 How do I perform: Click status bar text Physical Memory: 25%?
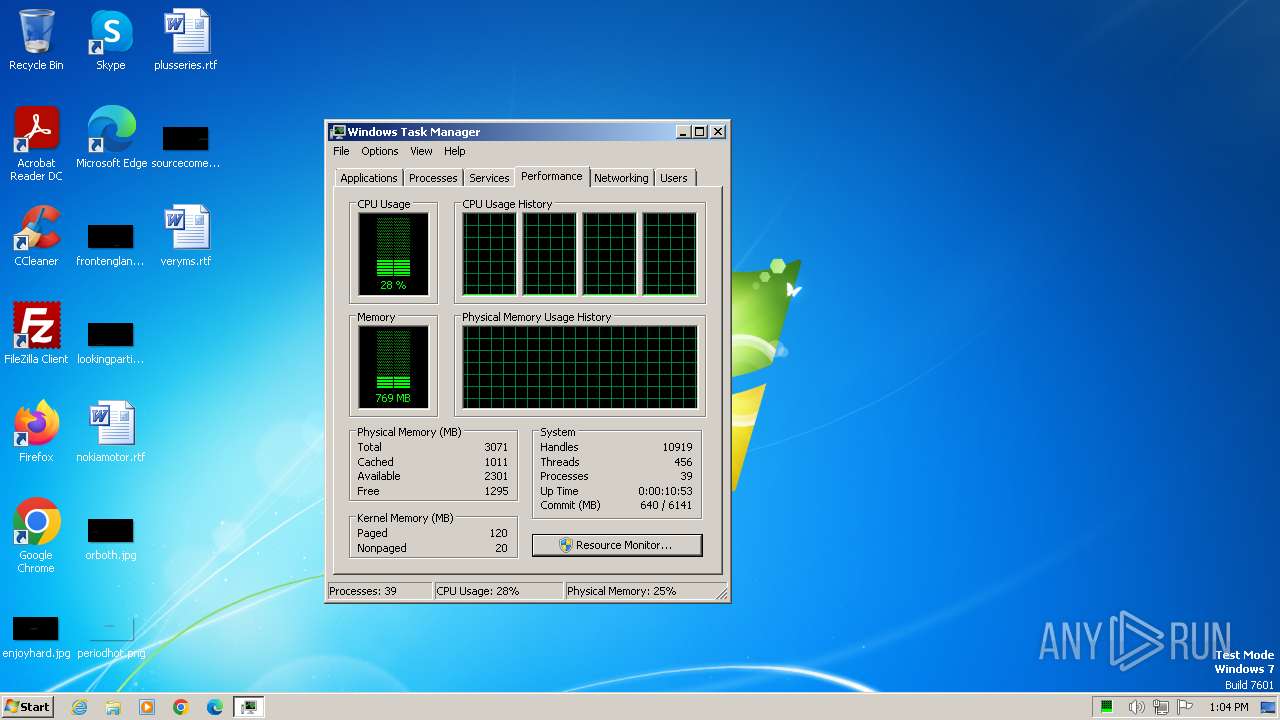(x=622, y=591)
